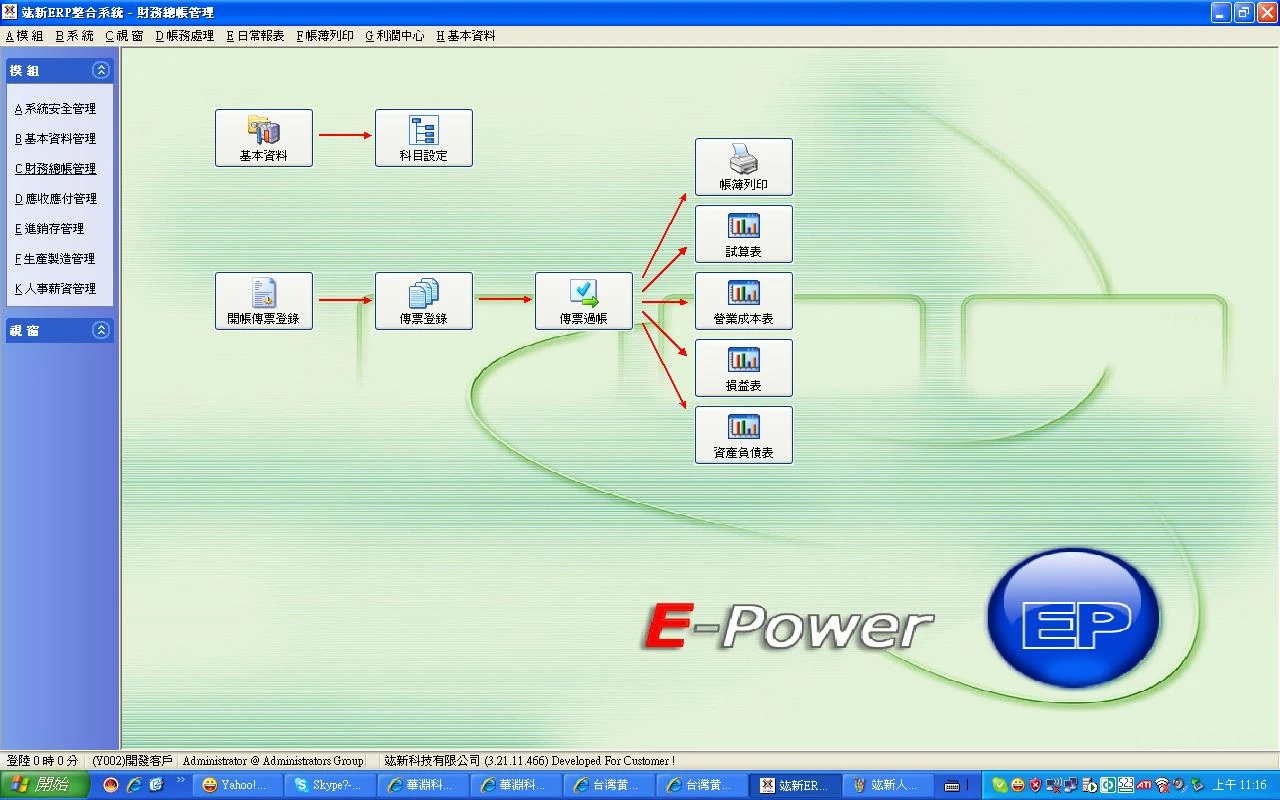Image resolution: width=1280 pixels, height=800 pixels.
Task: Open the F 帳簿列印 menu
Action: pos(325,36)
